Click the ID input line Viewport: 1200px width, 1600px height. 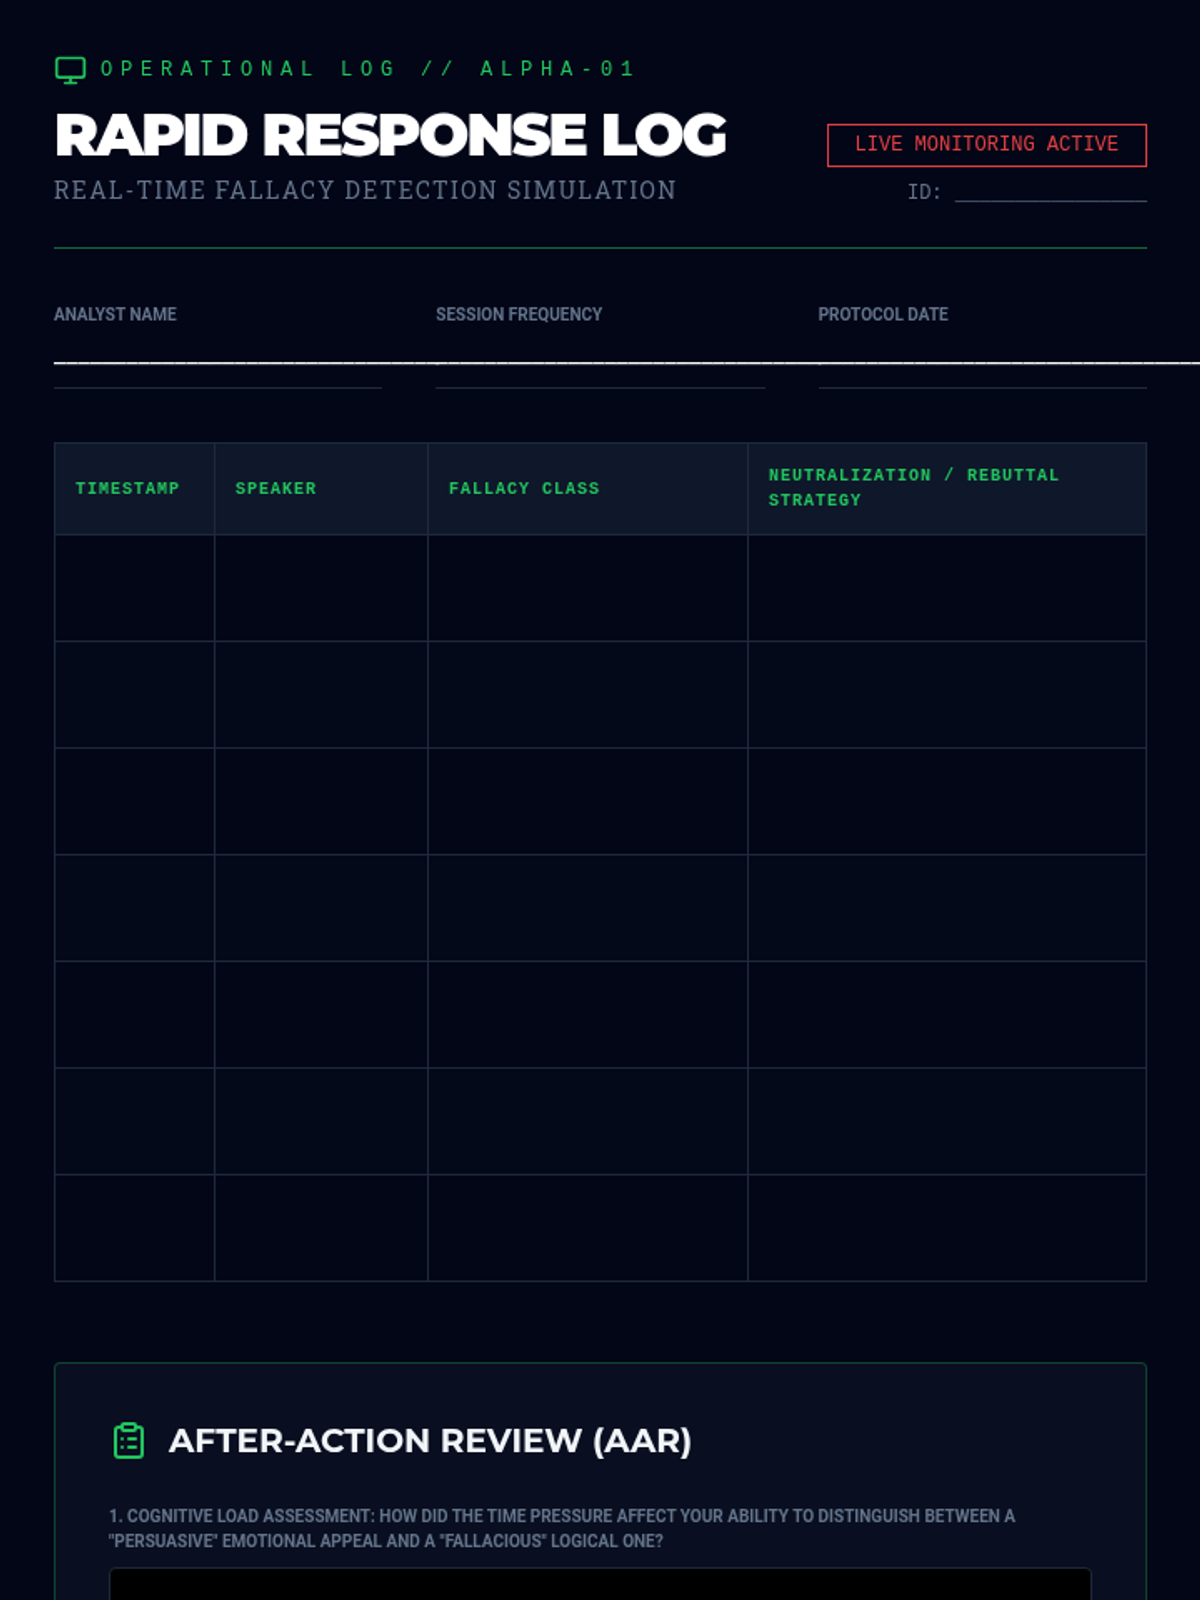1050,191
